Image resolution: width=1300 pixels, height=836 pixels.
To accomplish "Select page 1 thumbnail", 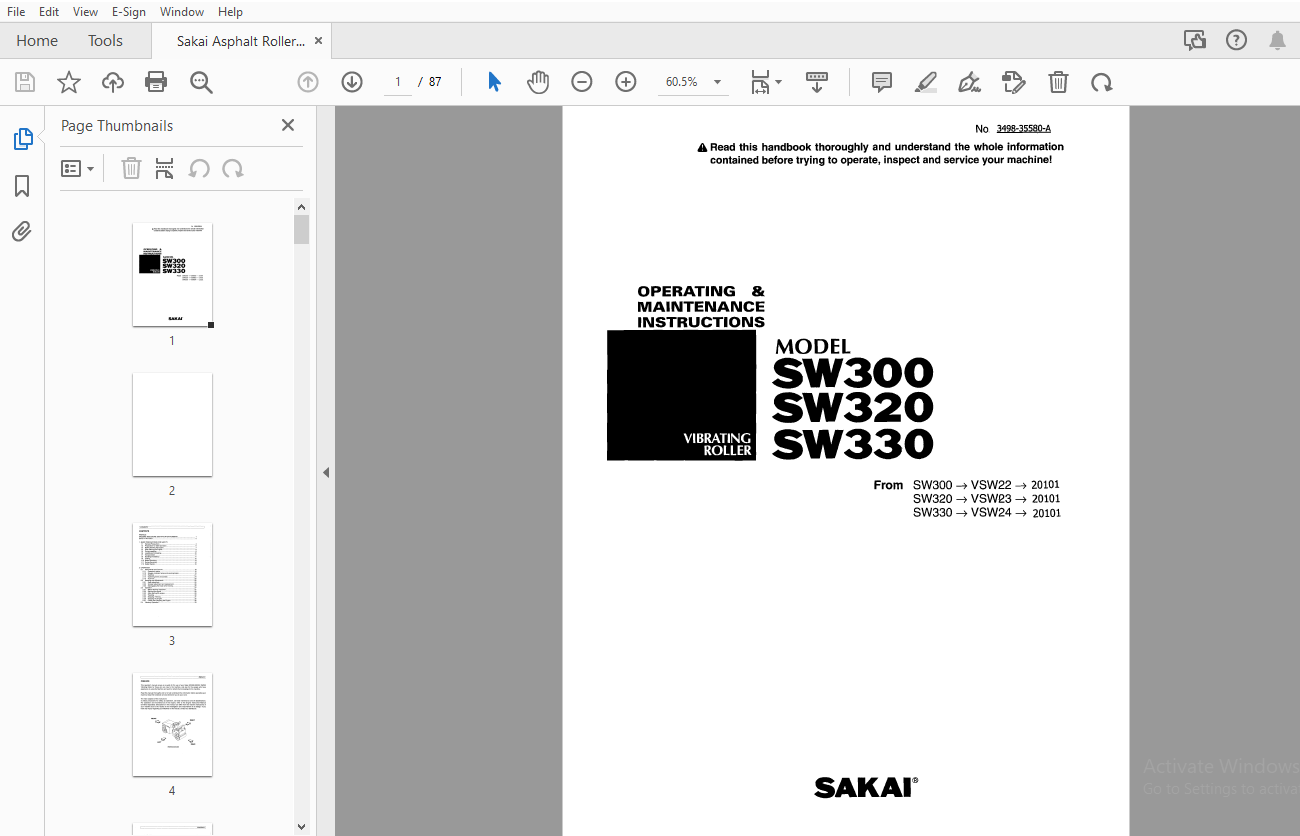I will point(172,275).
